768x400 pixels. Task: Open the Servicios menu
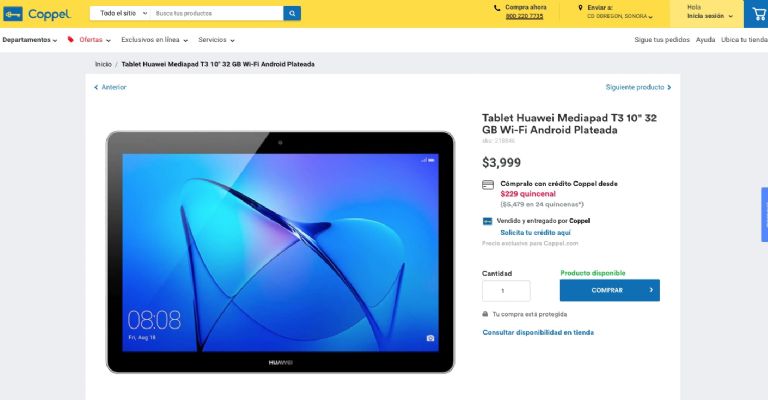[x=216, y=40]
